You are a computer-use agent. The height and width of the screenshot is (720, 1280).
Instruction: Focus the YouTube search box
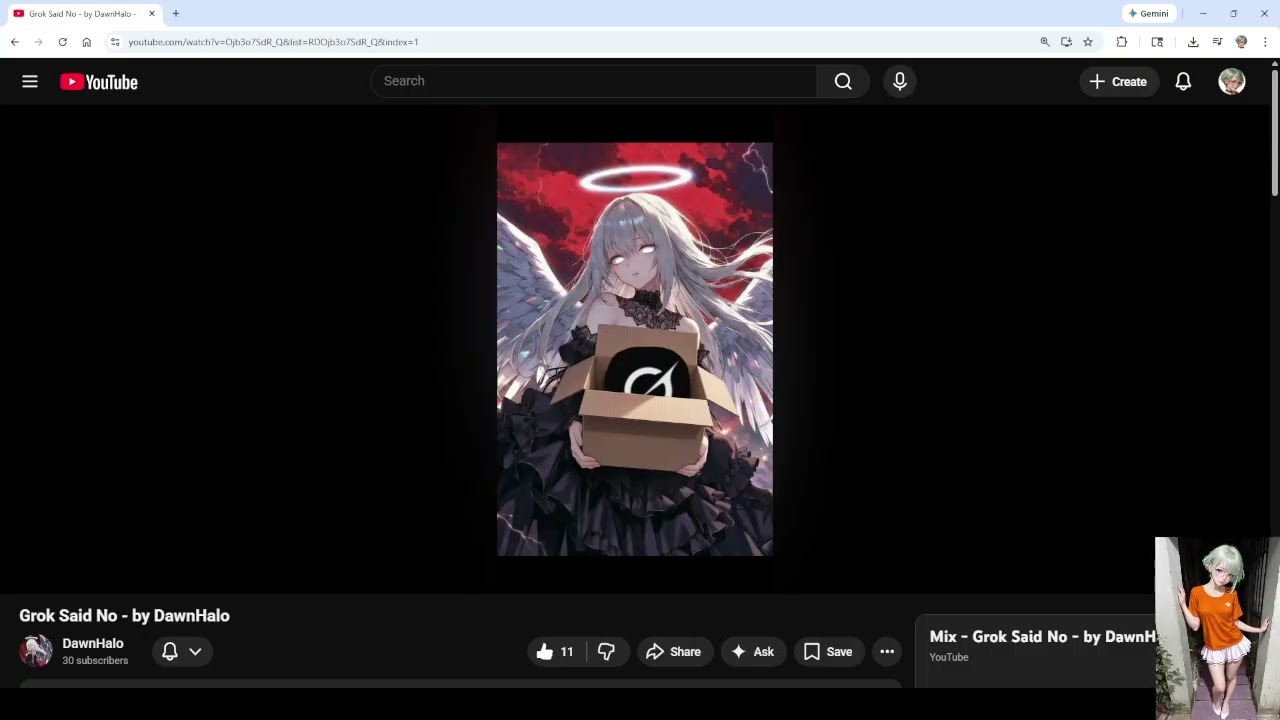pyautogui.click(x=594, y=81)
